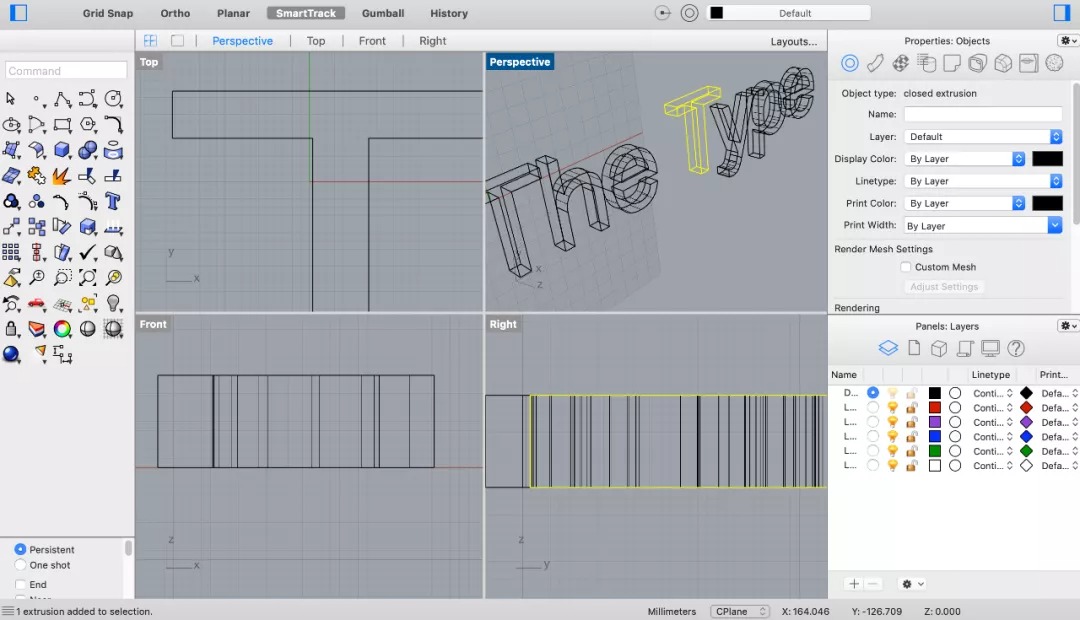Open the Print Color dropdown

[964, 203]
